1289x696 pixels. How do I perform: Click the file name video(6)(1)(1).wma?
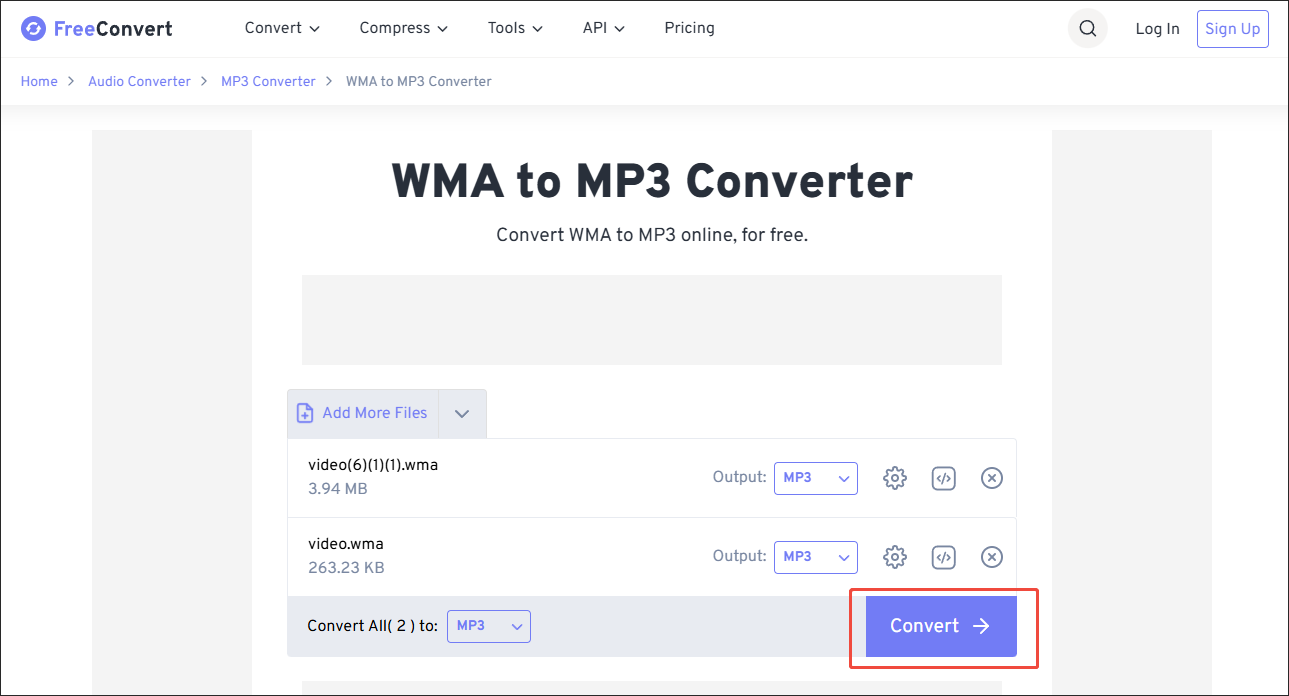(x=373, y=465)
